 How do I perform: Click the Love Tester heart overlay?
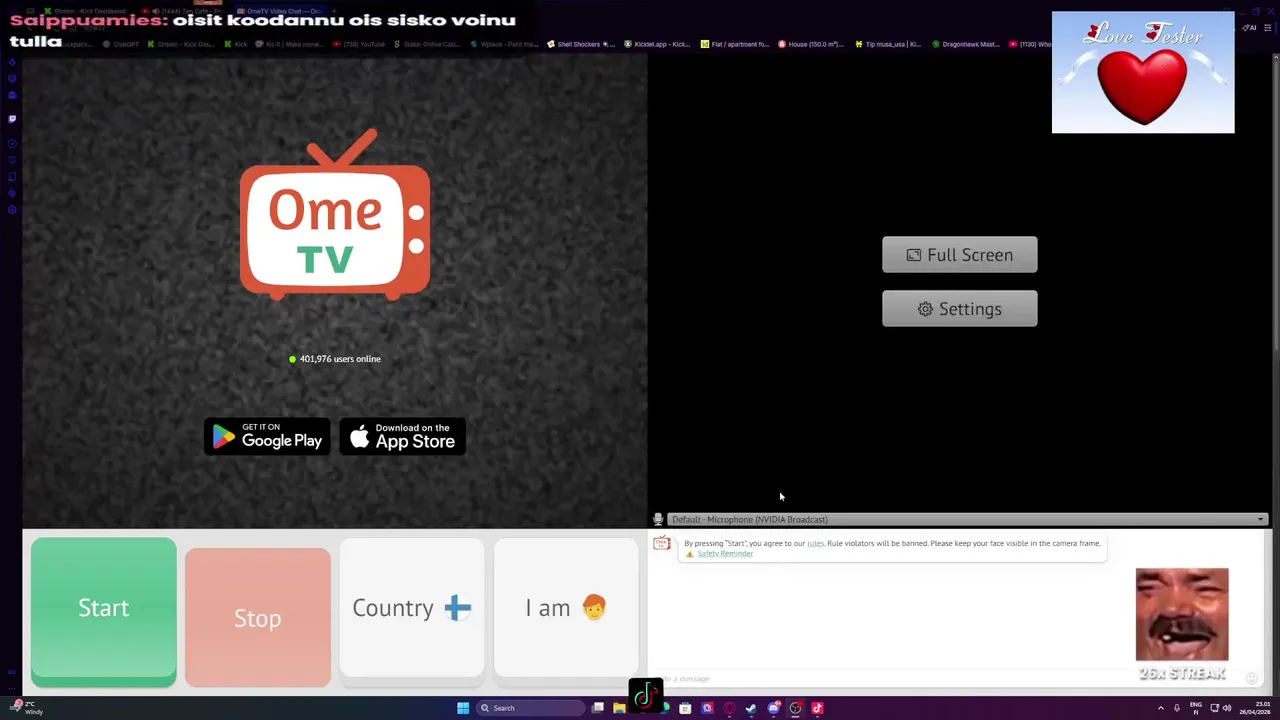point(1143,72)
